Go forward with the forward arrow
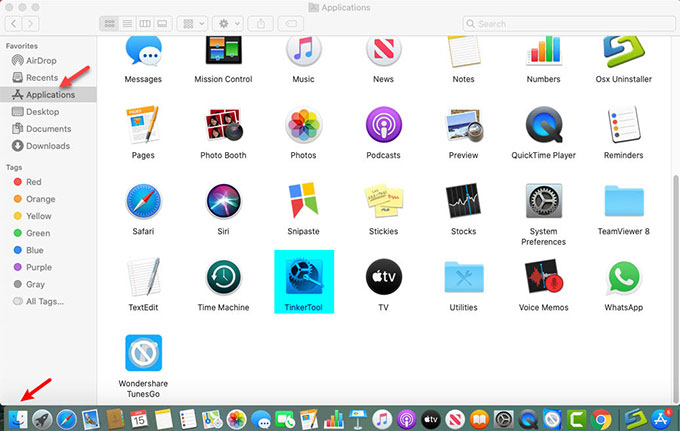Viewport: 680px width, 431px height. coord(30,23)
